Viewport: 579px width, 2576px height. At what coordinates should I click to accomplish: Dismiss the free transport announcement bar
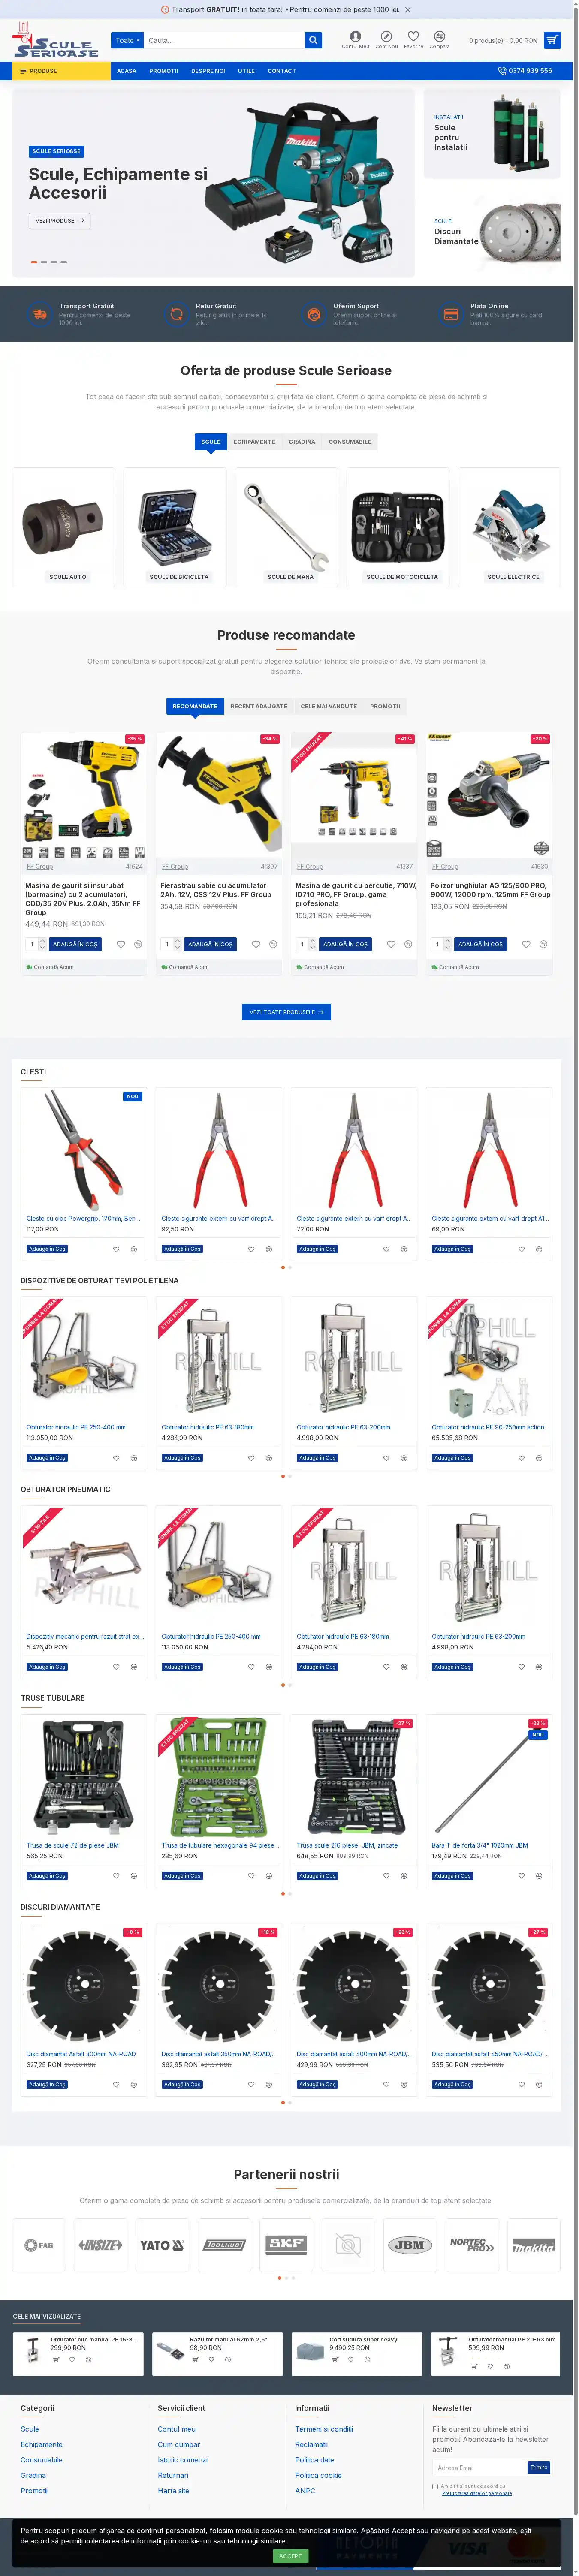[408, 10]
